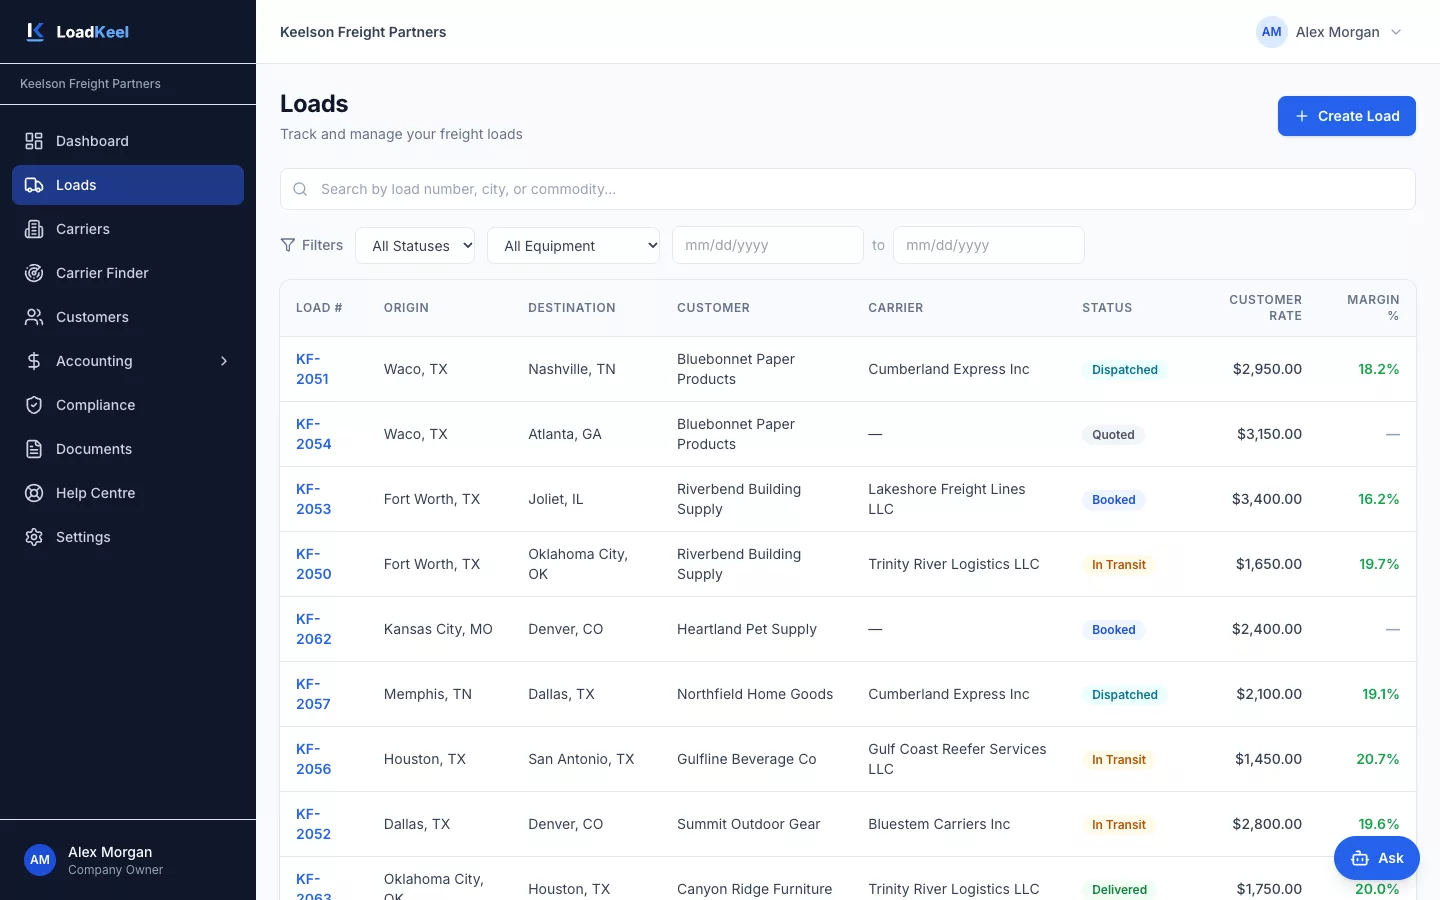This screenshot has width=1440, height=900.
Task: Click the Customers people icon
Action: coord(34,317)
